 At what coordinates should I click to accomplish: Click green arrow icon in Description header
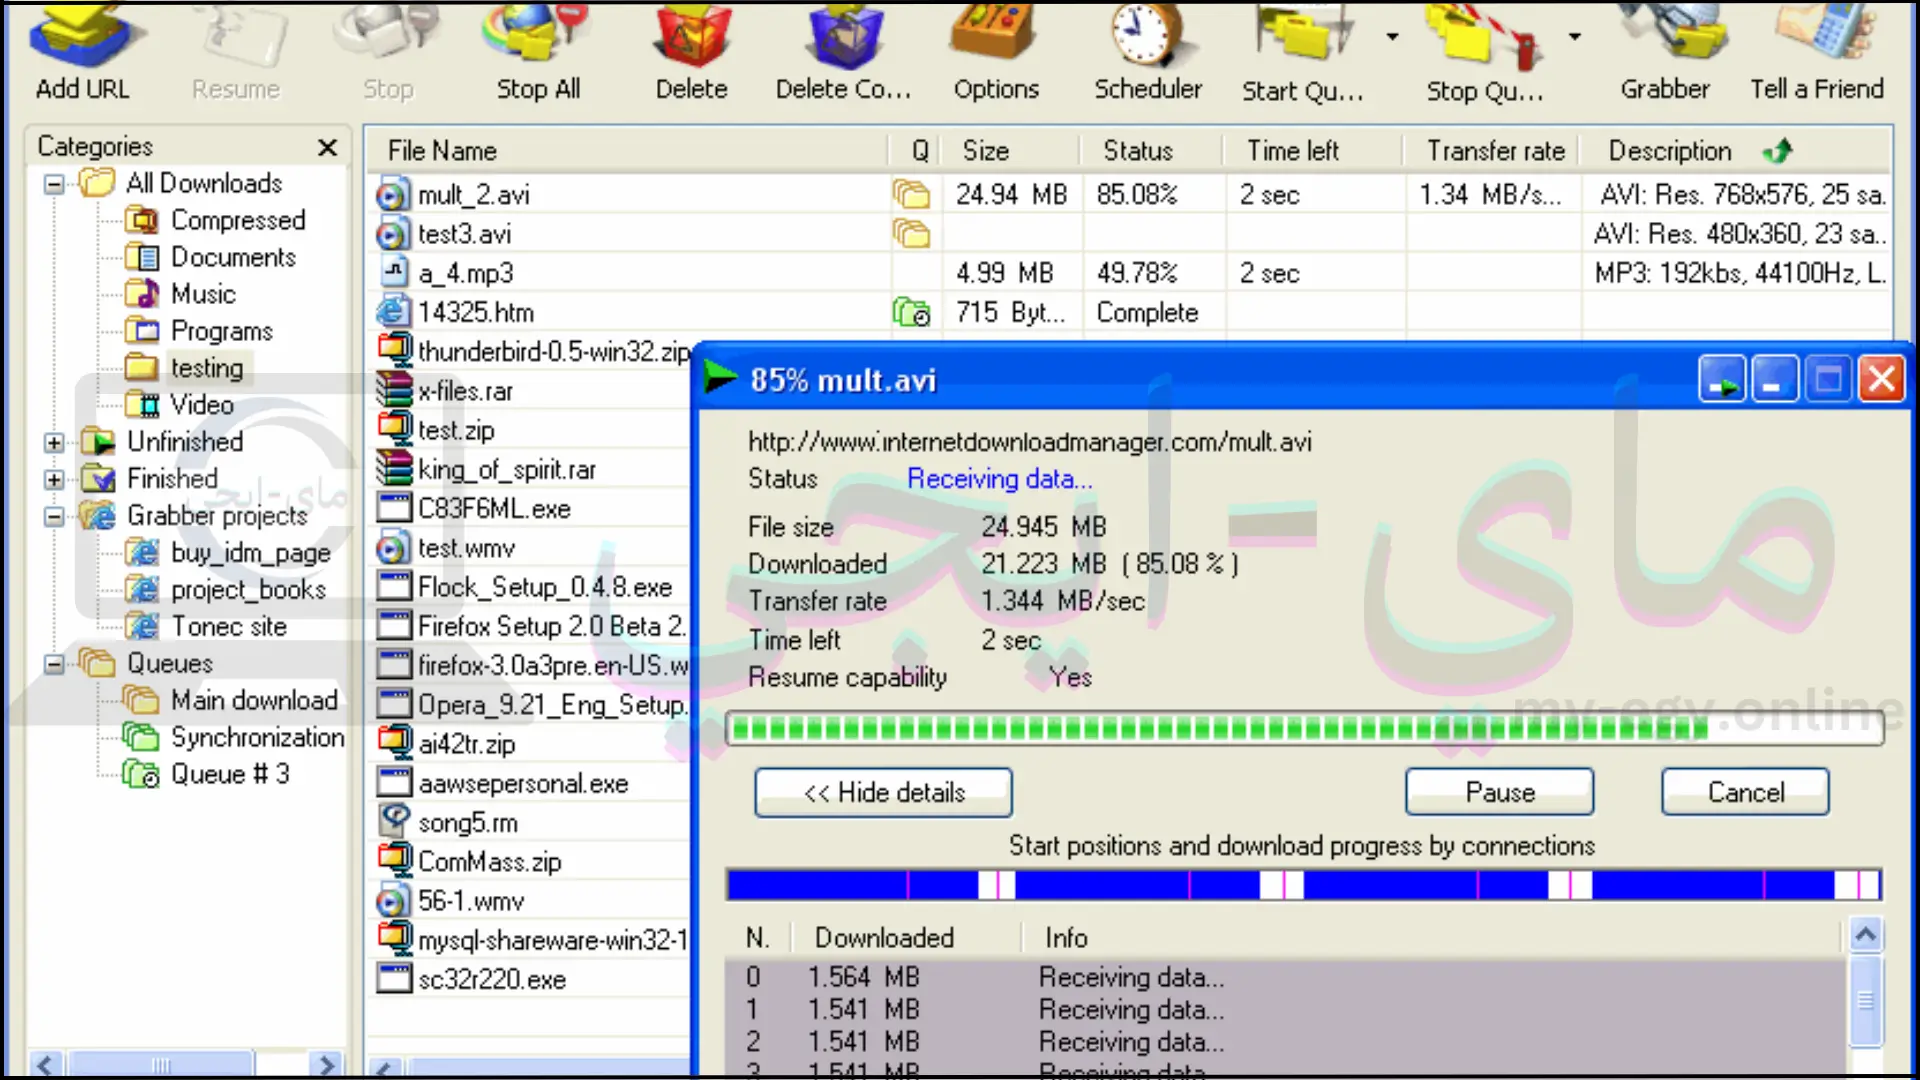click(1778, 151)
